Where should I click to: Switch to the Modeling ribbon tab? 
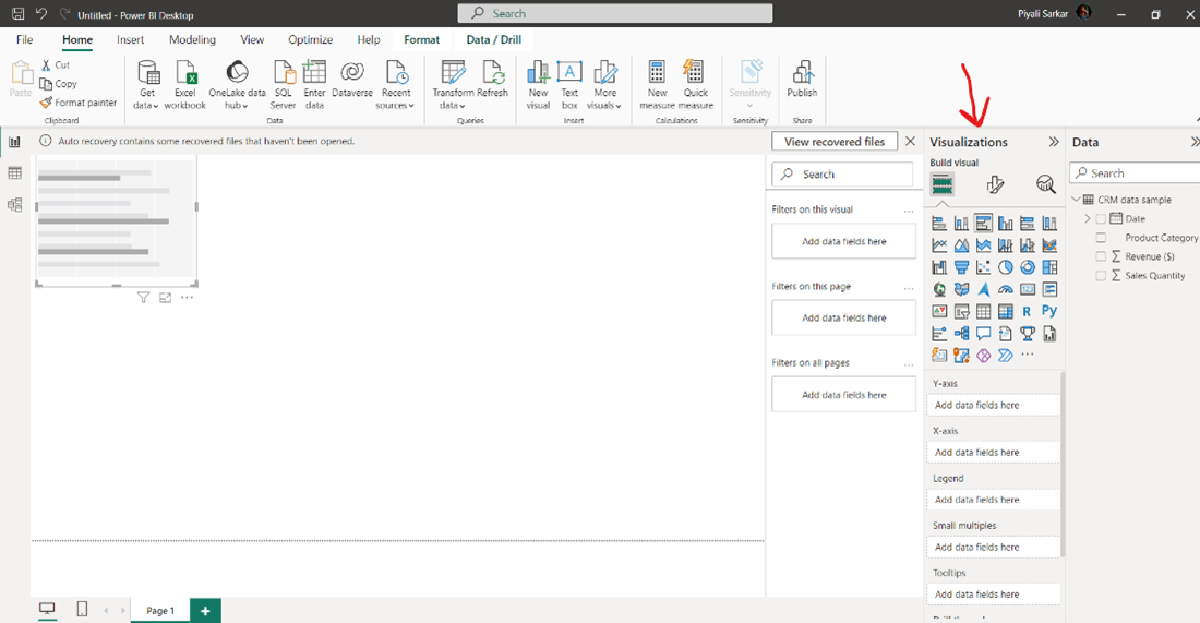pos(192,40)
